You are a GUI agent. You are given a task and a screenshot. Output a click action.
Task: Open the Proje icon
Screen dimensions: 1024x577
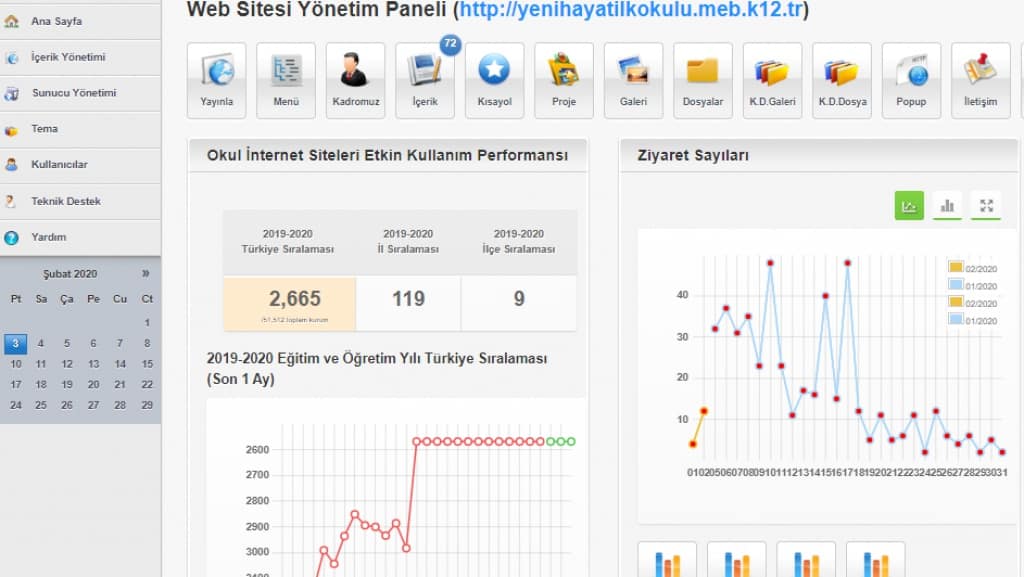564,79
